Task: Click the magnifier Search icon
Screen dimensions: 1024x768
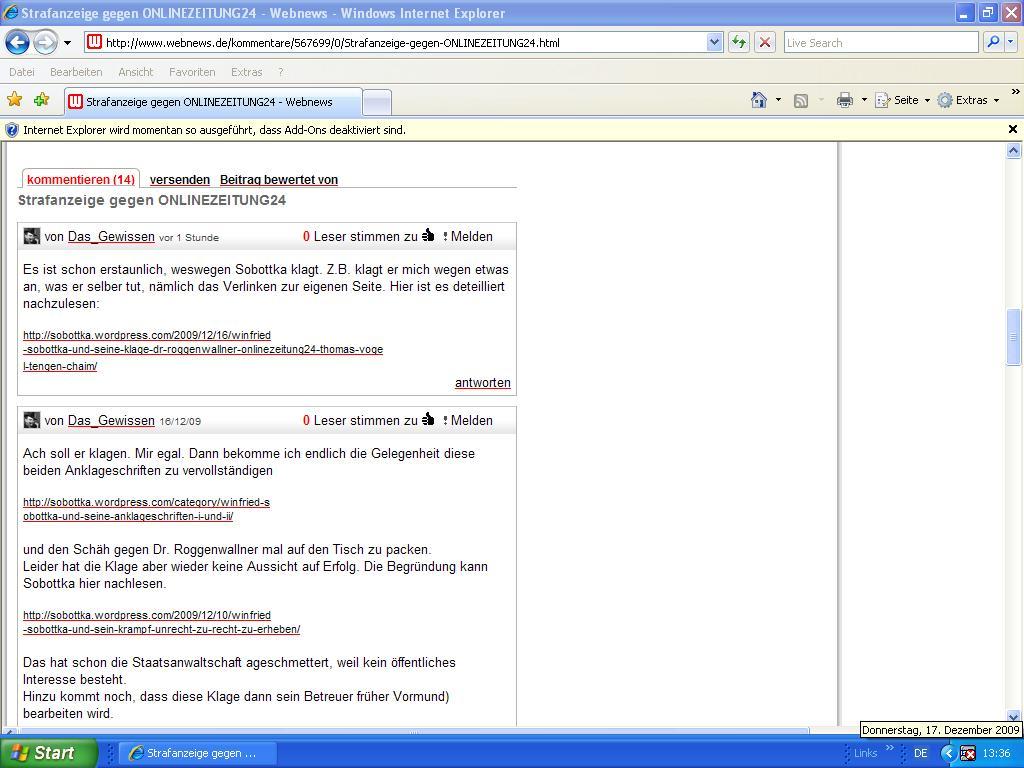Action: coord(993,42)
